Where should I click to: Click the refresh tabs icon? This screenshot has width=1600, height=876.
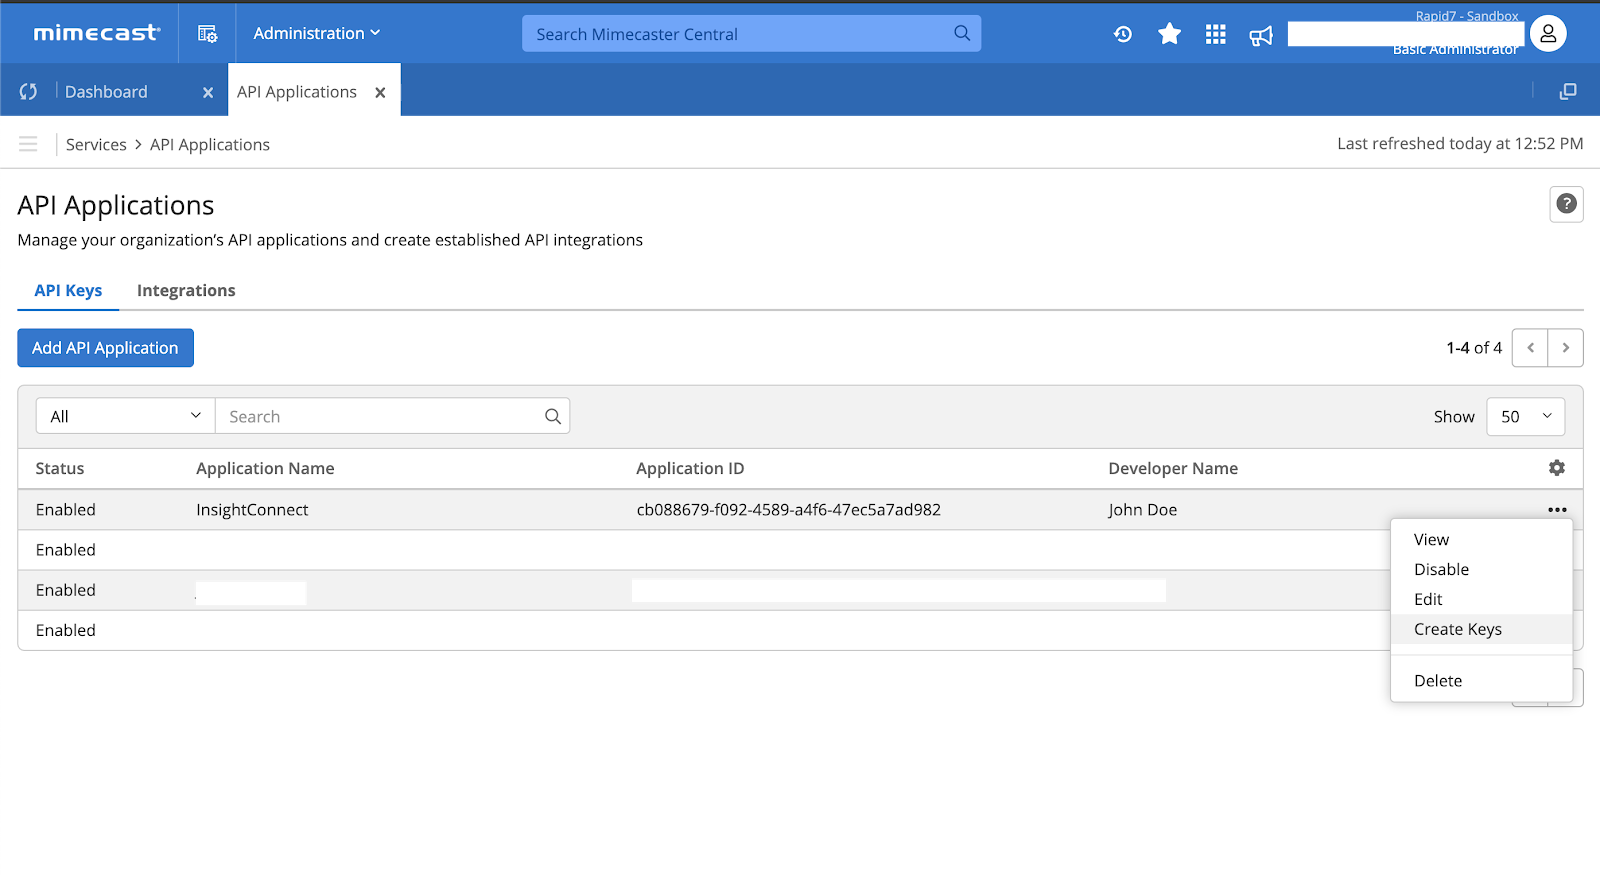28,92
